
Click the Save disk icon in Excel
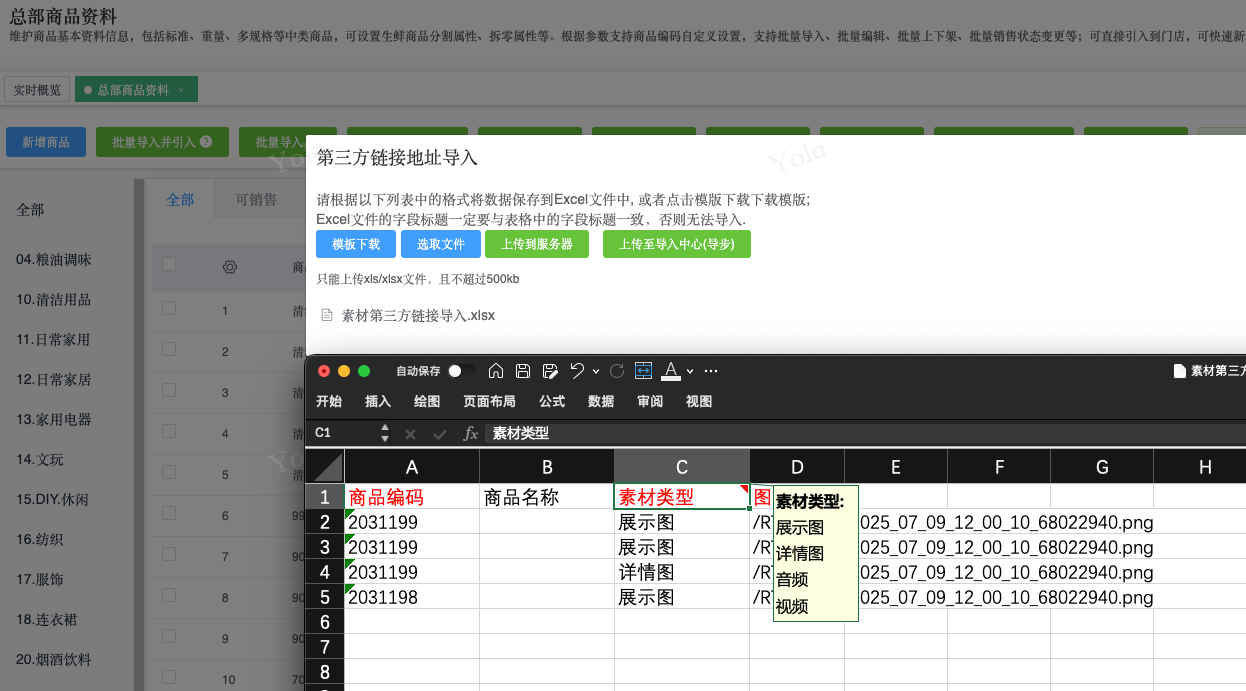point(522,371)
